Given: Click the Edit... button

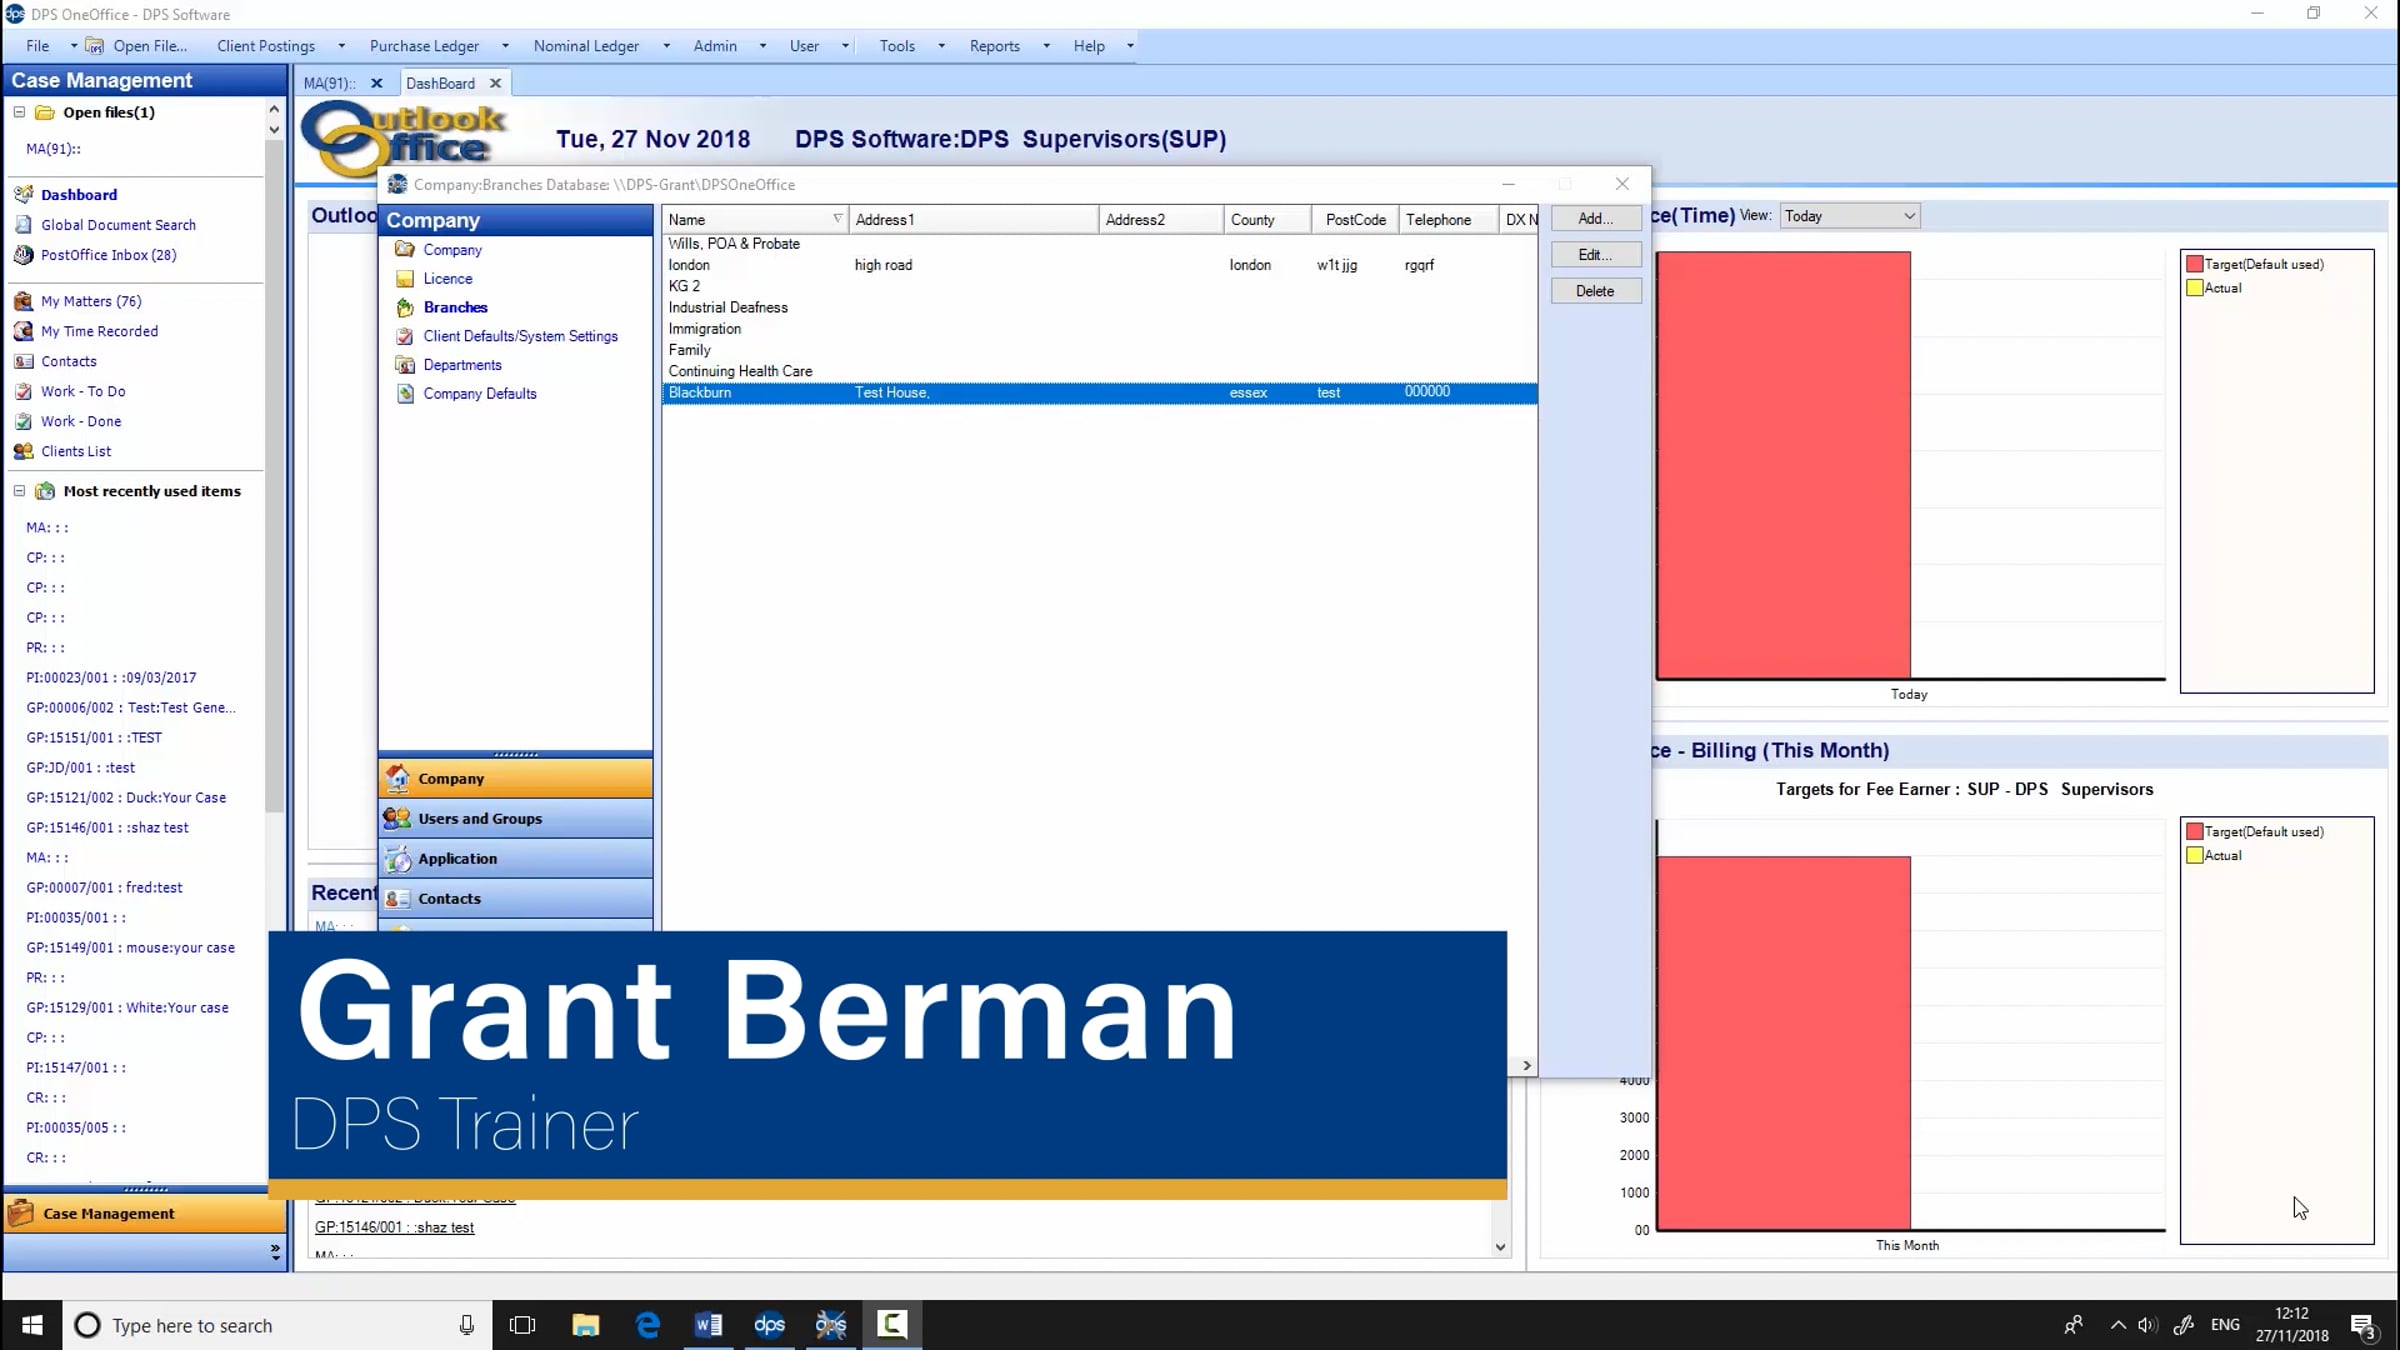Looking at the screenshot, I should click(1595, 255).
